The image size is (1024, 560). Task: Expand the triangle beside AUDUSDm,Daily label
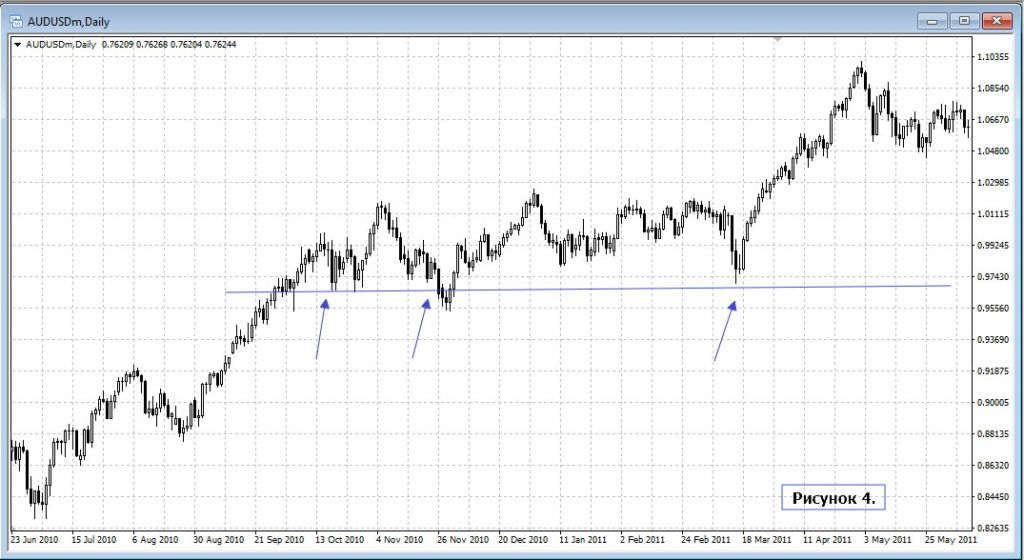[x=17, y=44]
